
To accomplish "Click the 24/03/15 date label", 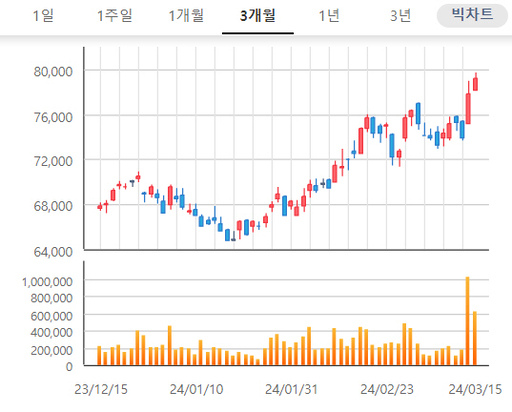I will 475,389.
